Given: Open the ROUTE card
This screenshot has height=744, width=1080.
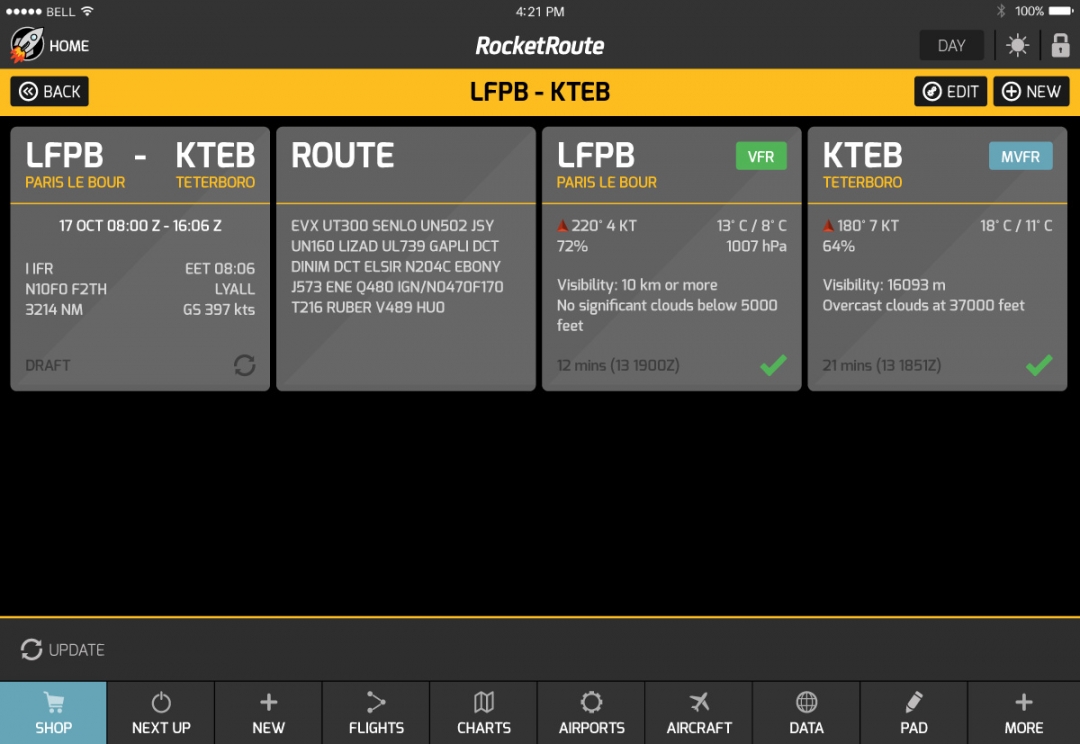Looking at the screenshot, I should (x=406, y=259).
